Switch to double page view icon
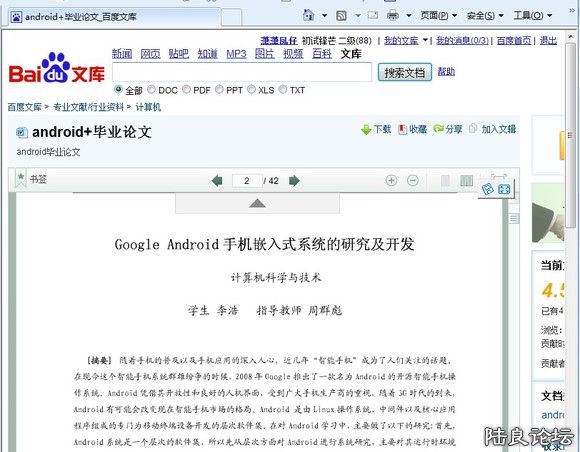580x452 pixels. point(466,181)
